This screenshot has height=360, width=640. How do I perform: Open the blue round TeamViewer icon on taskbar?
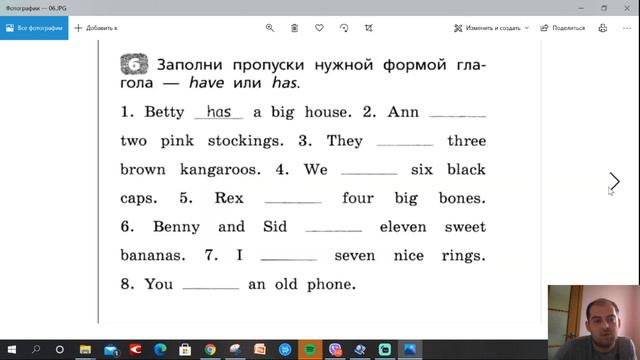(x=285, y=349)
